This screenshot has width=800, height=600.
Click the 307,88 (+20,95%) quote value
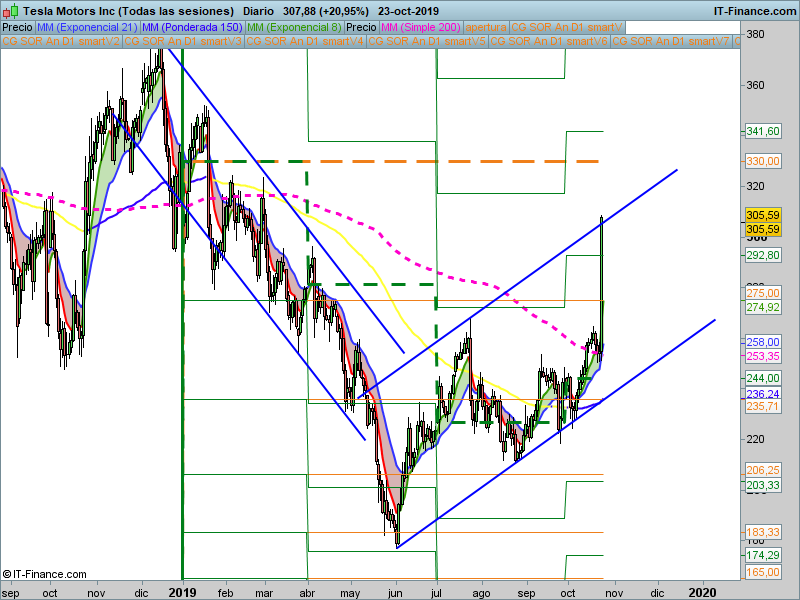(x=326, y=11)
